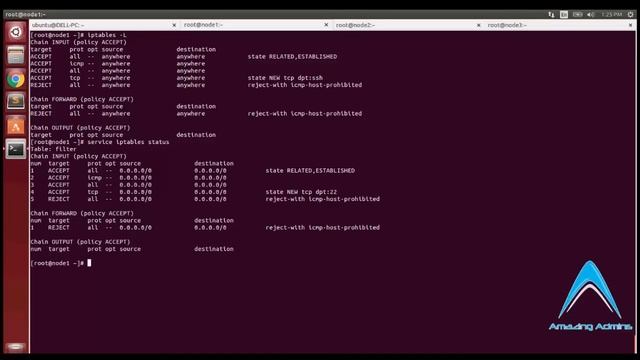Click the 'Table: filter' line

click(53, 149)
